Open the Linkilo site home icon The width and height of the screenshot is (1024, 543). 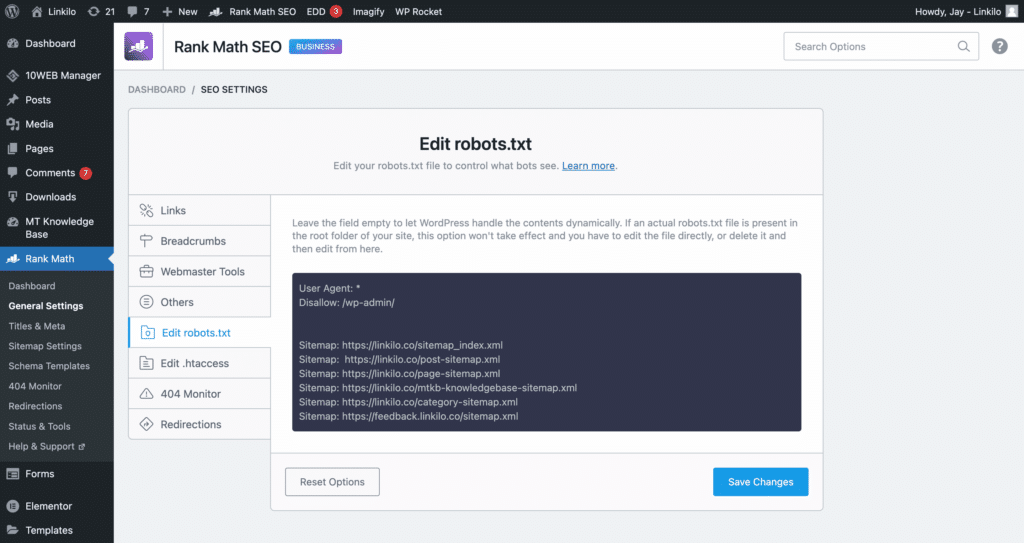(37, 11)
